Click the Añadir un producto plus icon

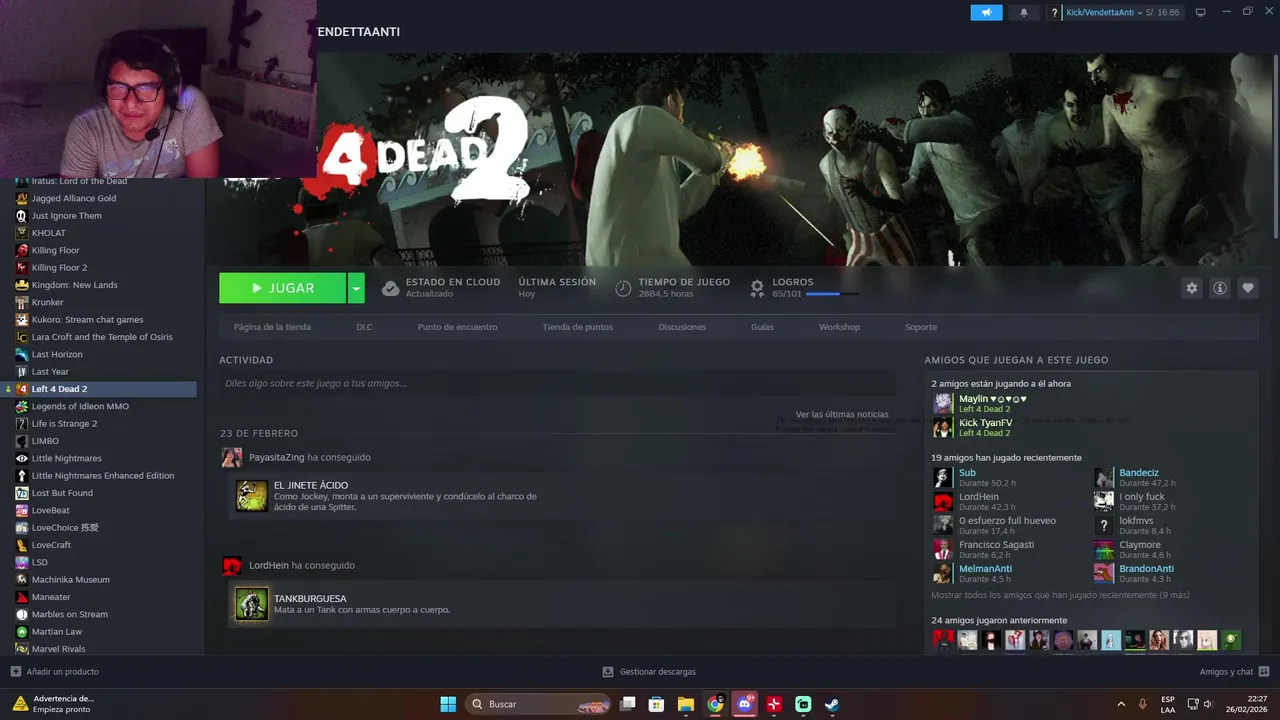point(15,672)
